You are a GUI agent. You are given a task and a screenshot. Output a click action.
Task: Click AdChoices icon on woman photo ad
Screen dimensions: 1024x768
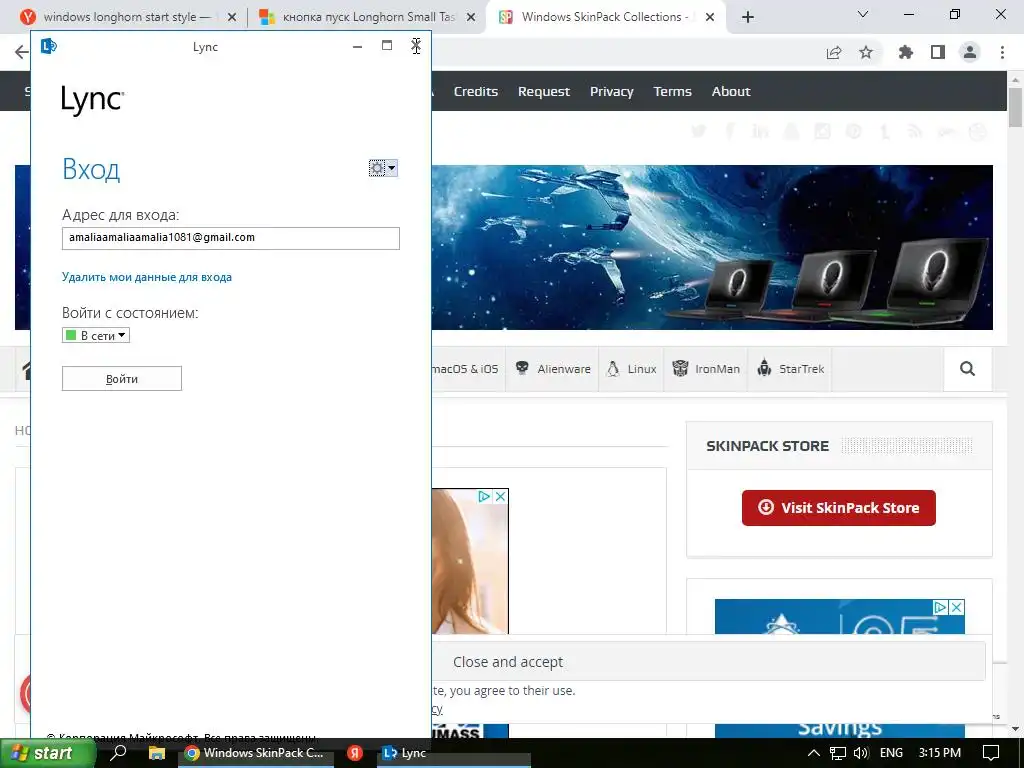pos(485,496)
